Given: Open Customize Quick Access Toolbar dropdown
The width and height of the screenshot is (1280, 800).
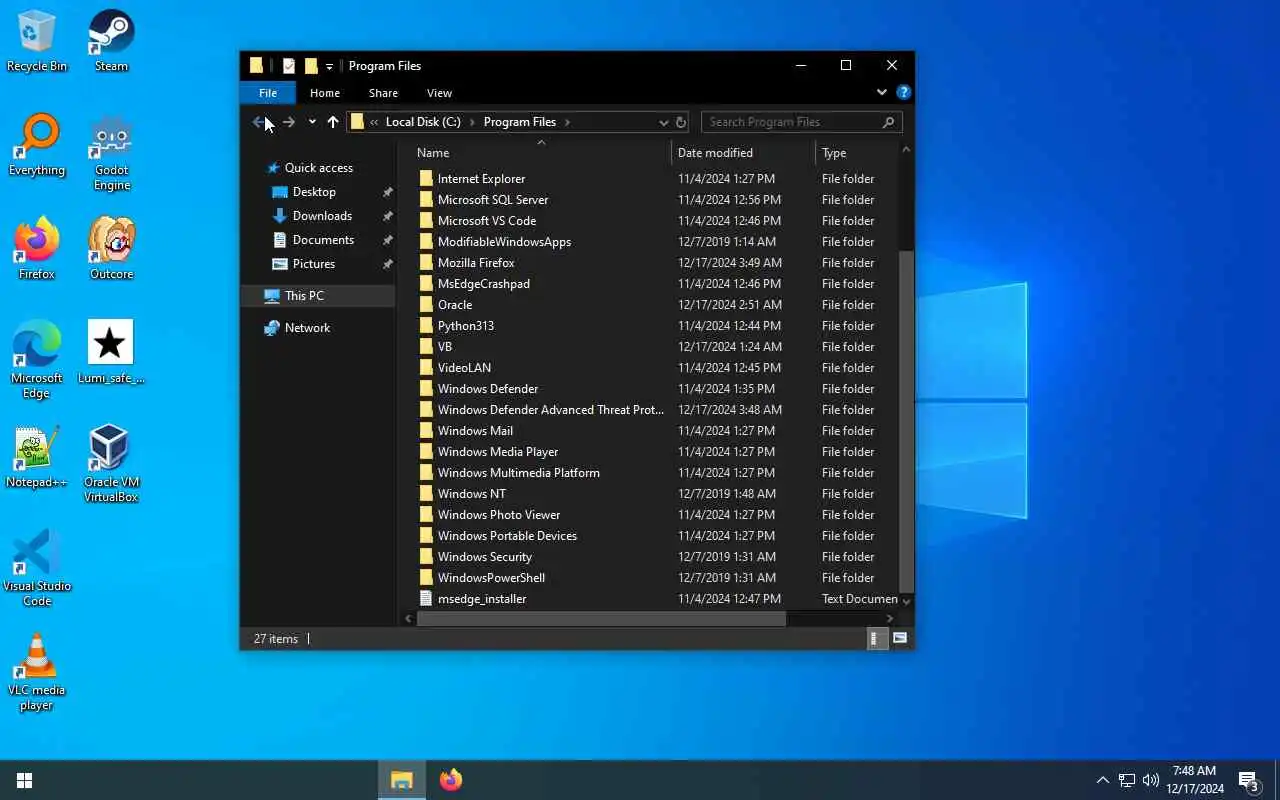Looking at the screenshot, I should point(329,67).
